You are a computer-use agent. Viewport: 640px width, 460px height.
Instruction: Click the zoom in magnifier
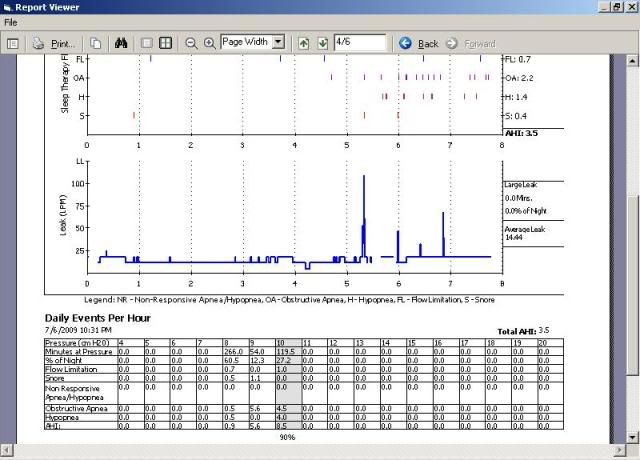(209, 43)
